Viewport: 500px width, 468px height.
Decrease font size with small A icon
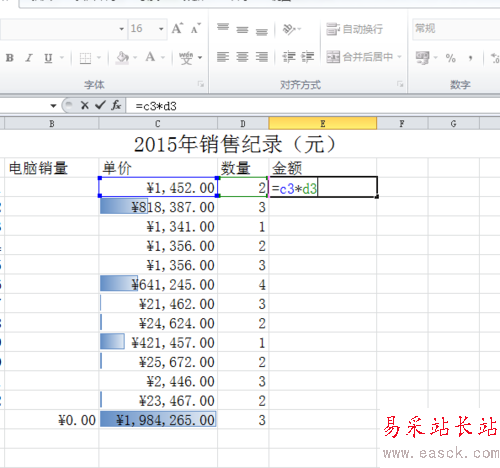point(196,29)
